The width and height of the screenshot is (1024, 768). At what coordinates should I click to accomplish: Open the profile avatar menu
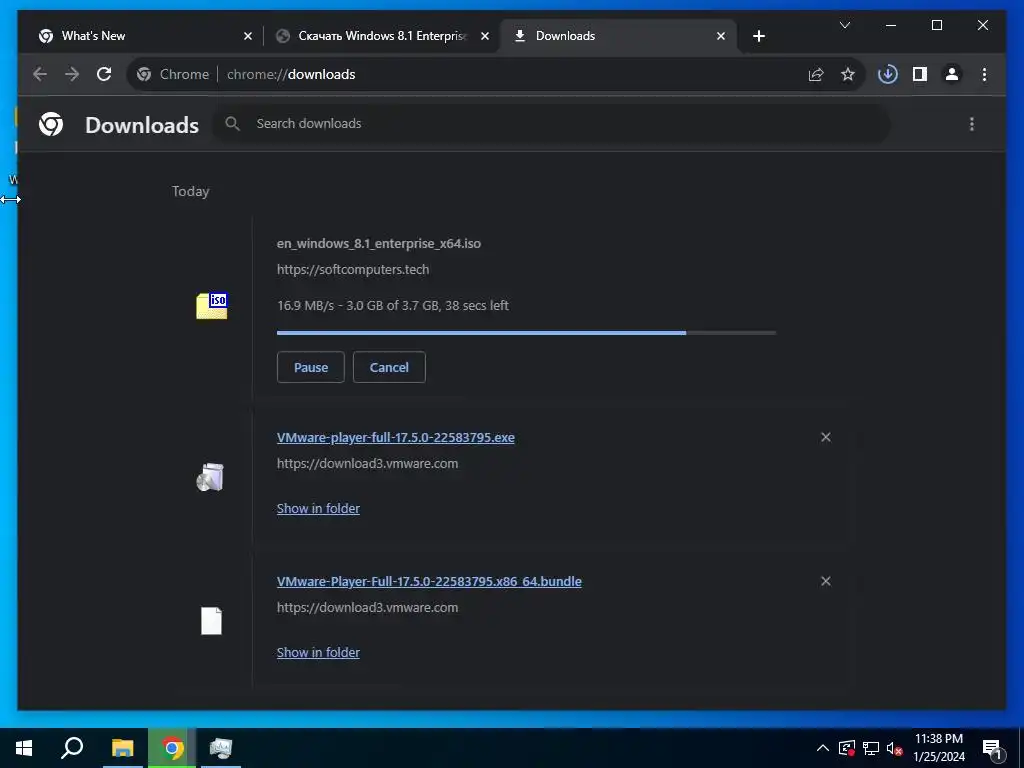tap(952, 74)
